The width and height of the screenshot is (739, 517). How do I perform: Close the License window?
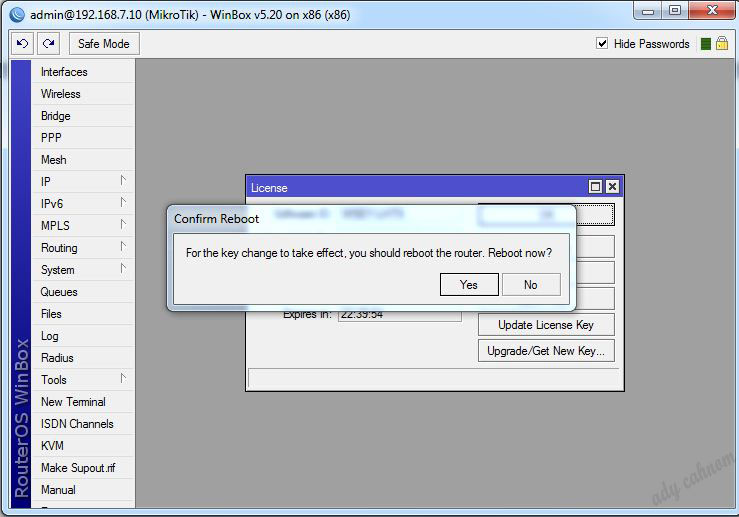point(612,187)
